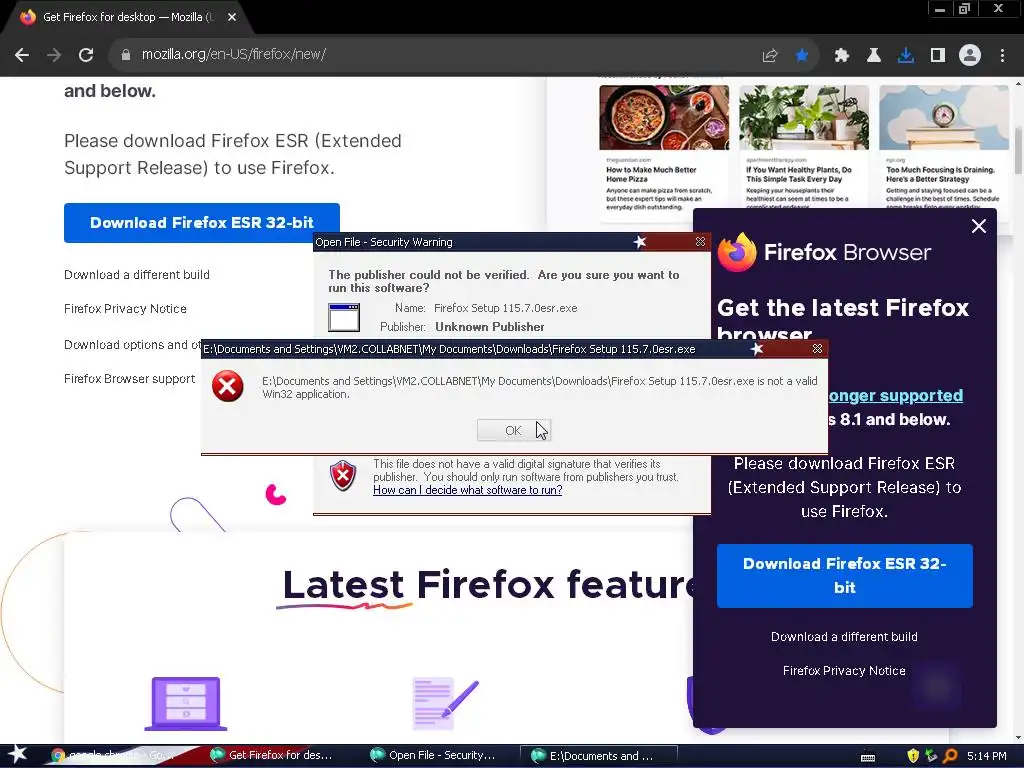1024x768 pixels.
Task: Open How to Make Much Better Pizza thumbnail
Action: click(664, 118)
